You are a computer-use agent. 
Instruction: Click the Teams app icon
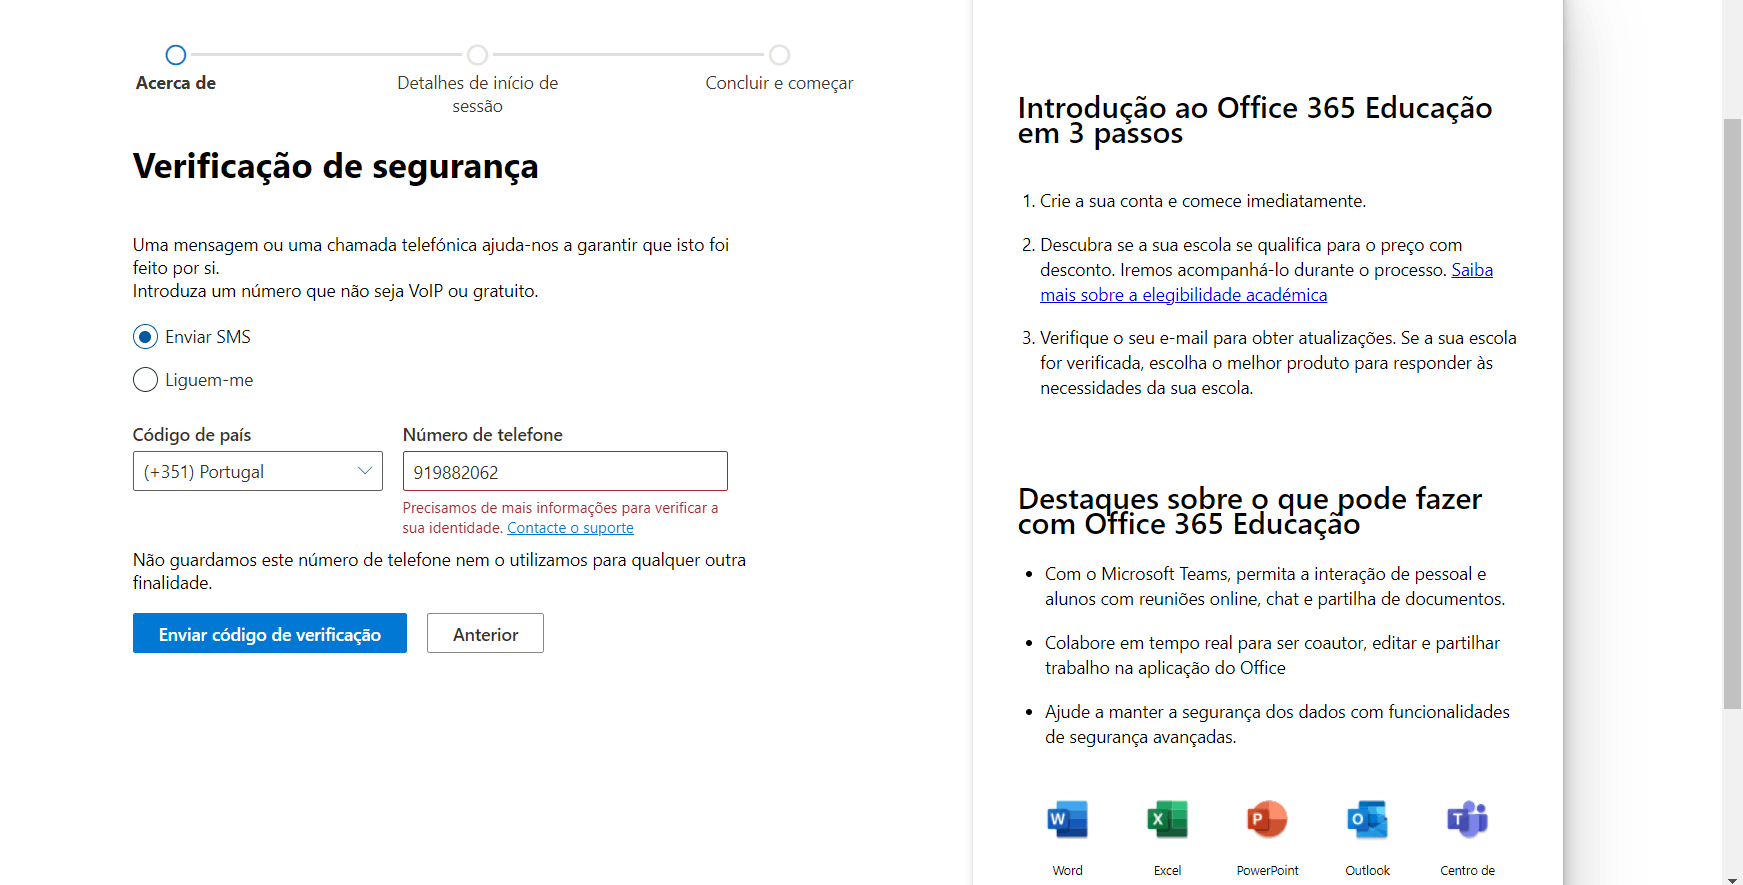(1467, 820)
